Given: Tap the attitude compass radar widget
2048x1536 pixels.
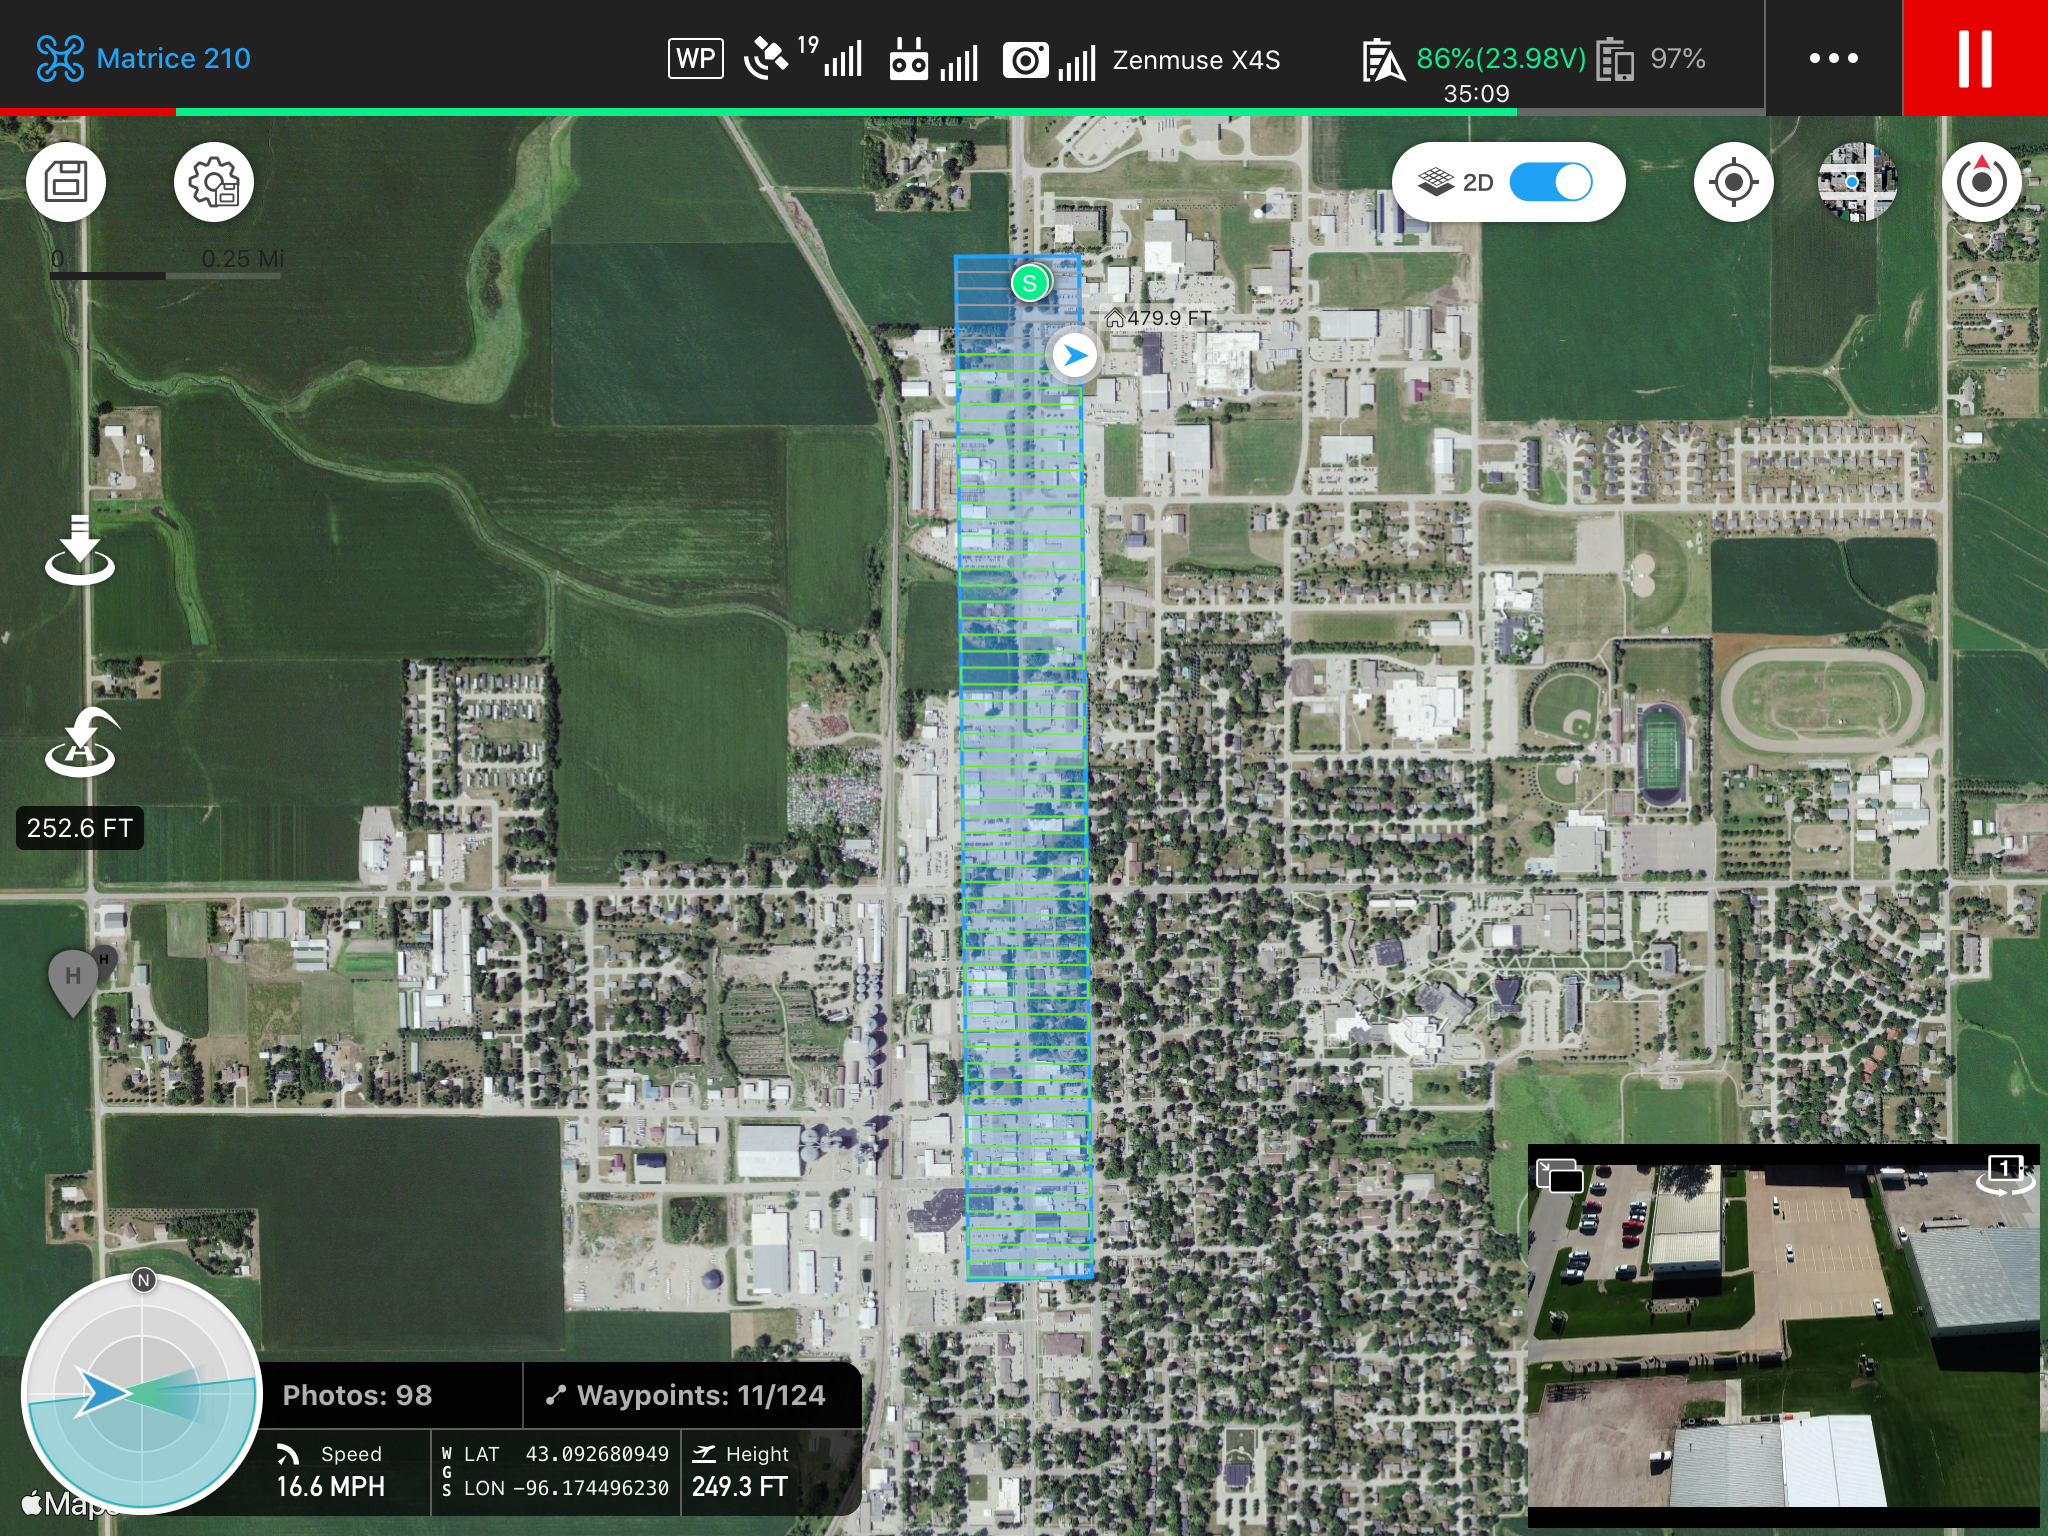Looking at the screenshot, I should [142, 1393].
